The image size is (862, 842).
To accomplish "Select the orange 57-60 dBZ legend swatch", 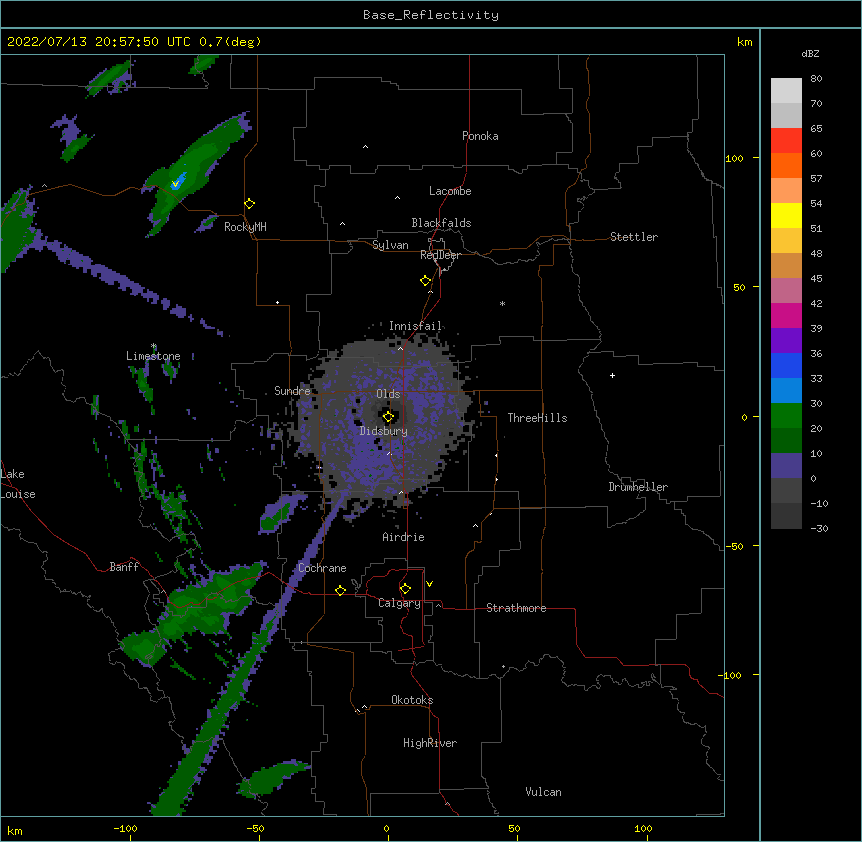I will click(786, 165).
